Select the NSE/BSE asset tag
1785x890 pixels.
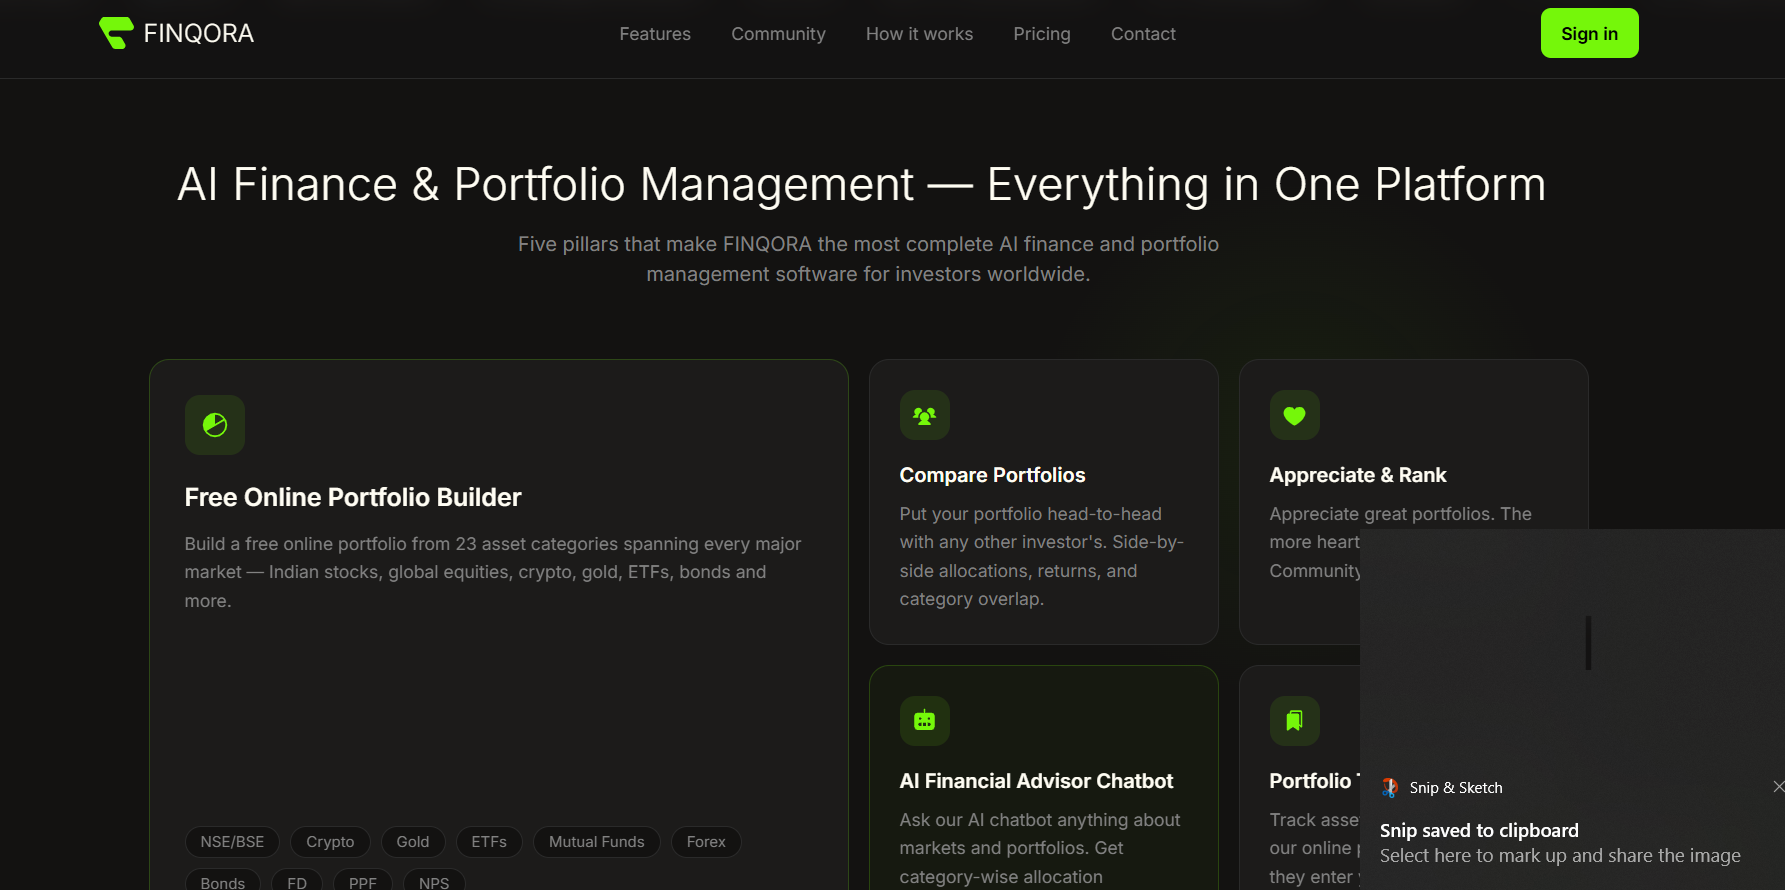point(232,842)
